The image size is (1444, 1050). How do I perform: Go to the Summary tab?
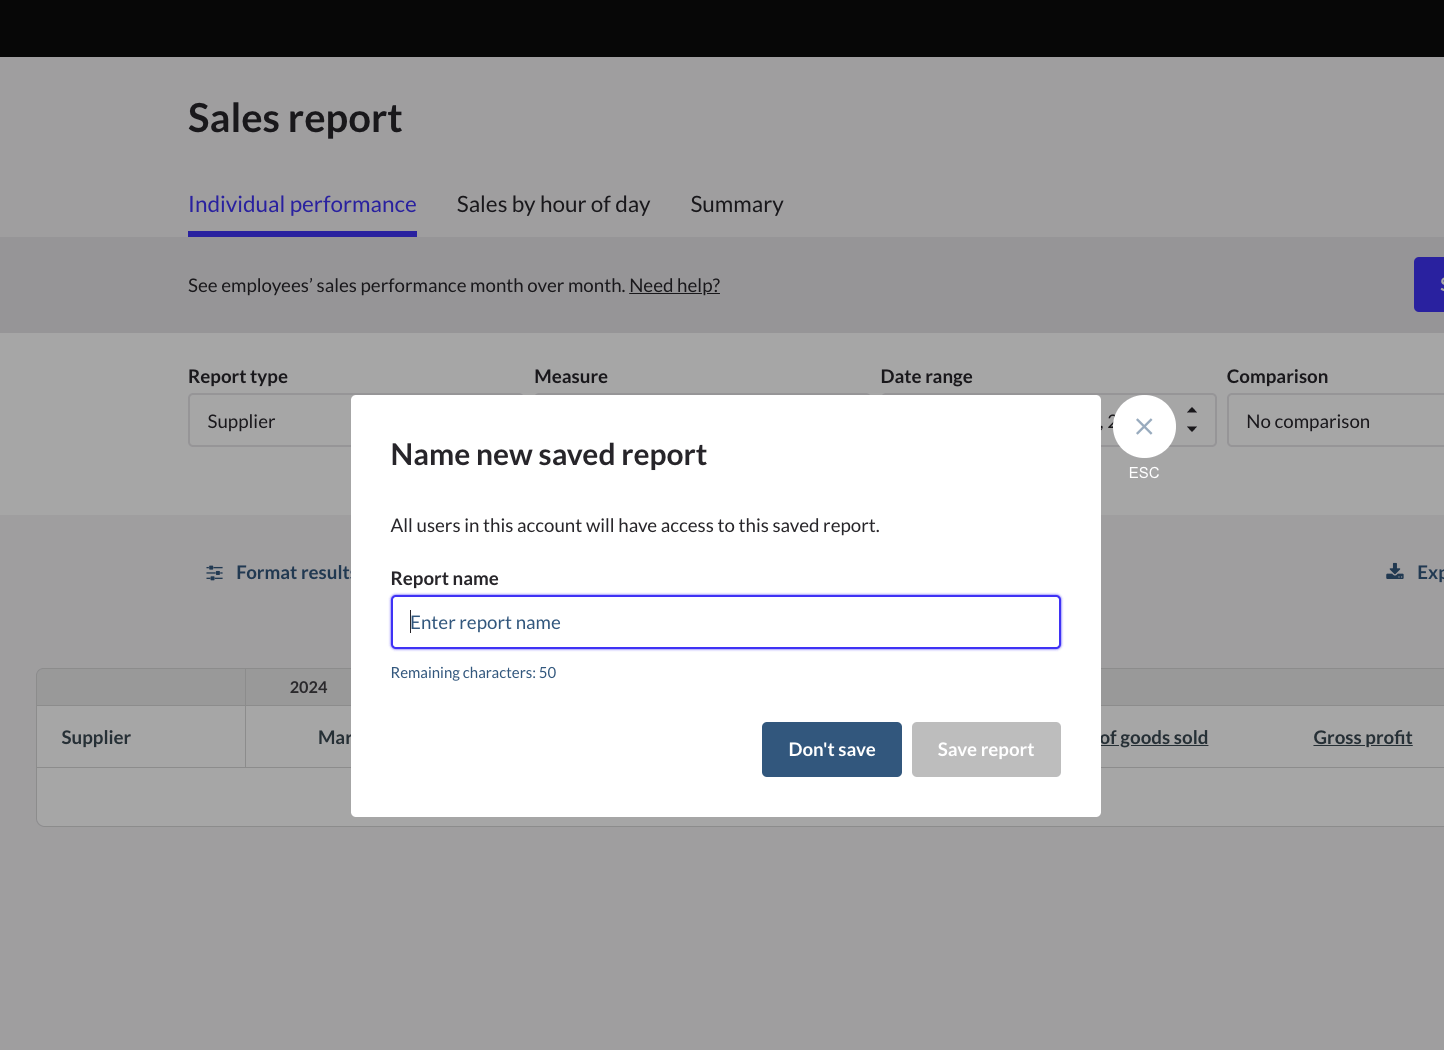coord(736,205)
